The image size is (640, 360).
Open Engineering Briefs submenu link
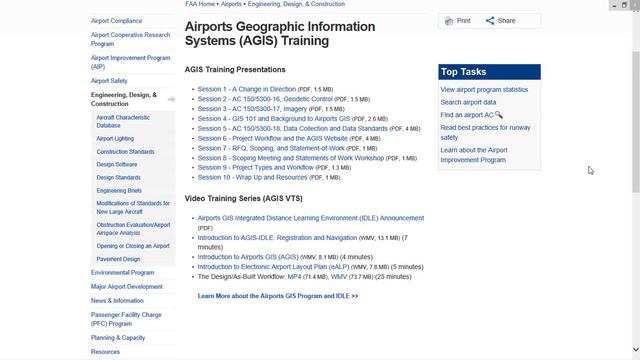point(119,191)
